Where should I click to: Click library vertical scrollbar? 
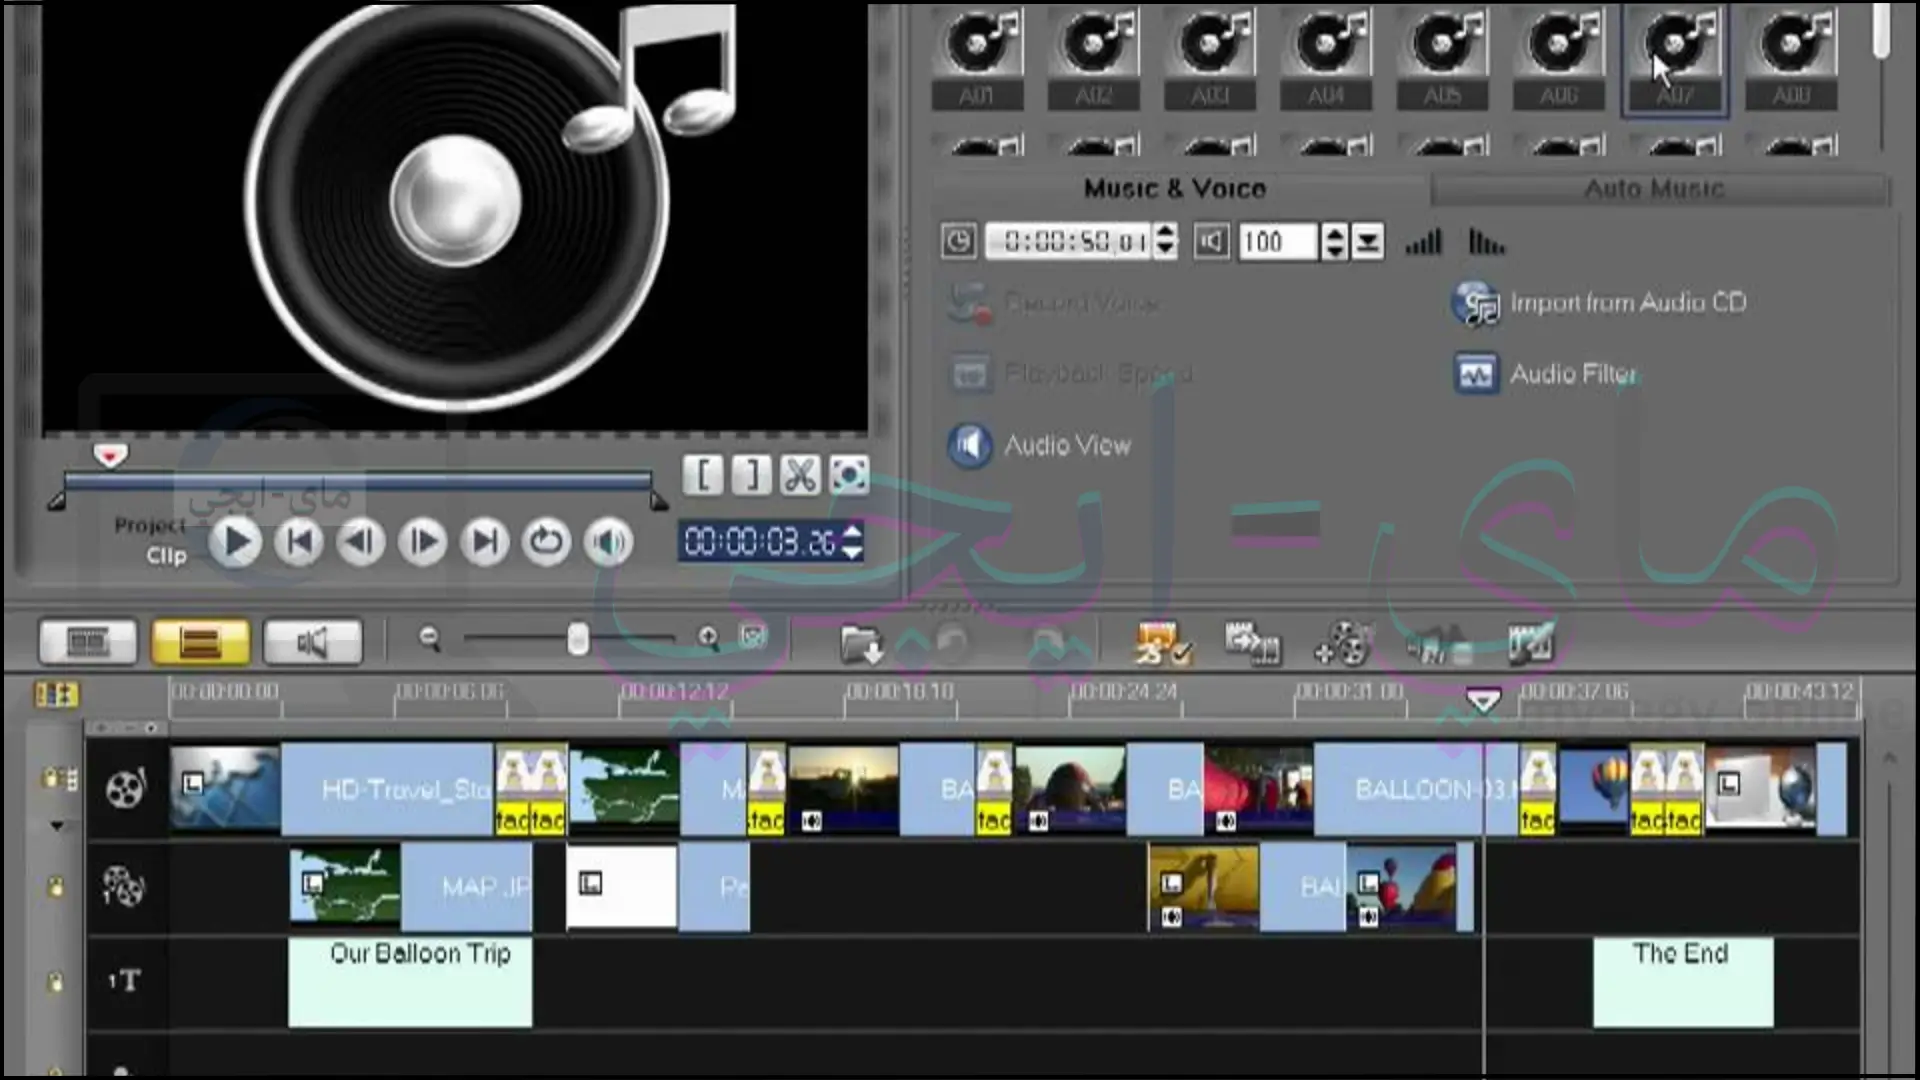1881,30
